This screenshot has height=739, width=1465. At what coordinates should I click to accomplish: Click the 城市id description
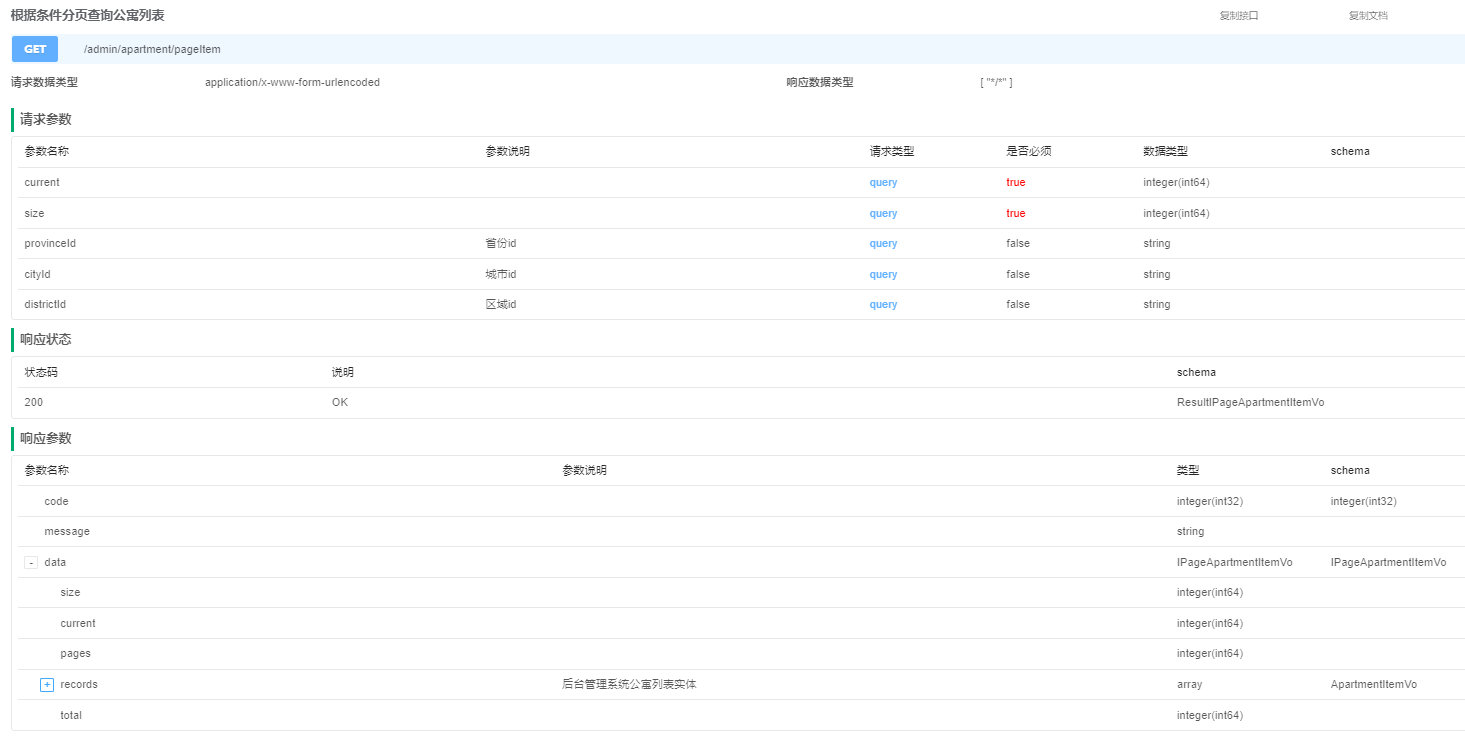(501, 275)
